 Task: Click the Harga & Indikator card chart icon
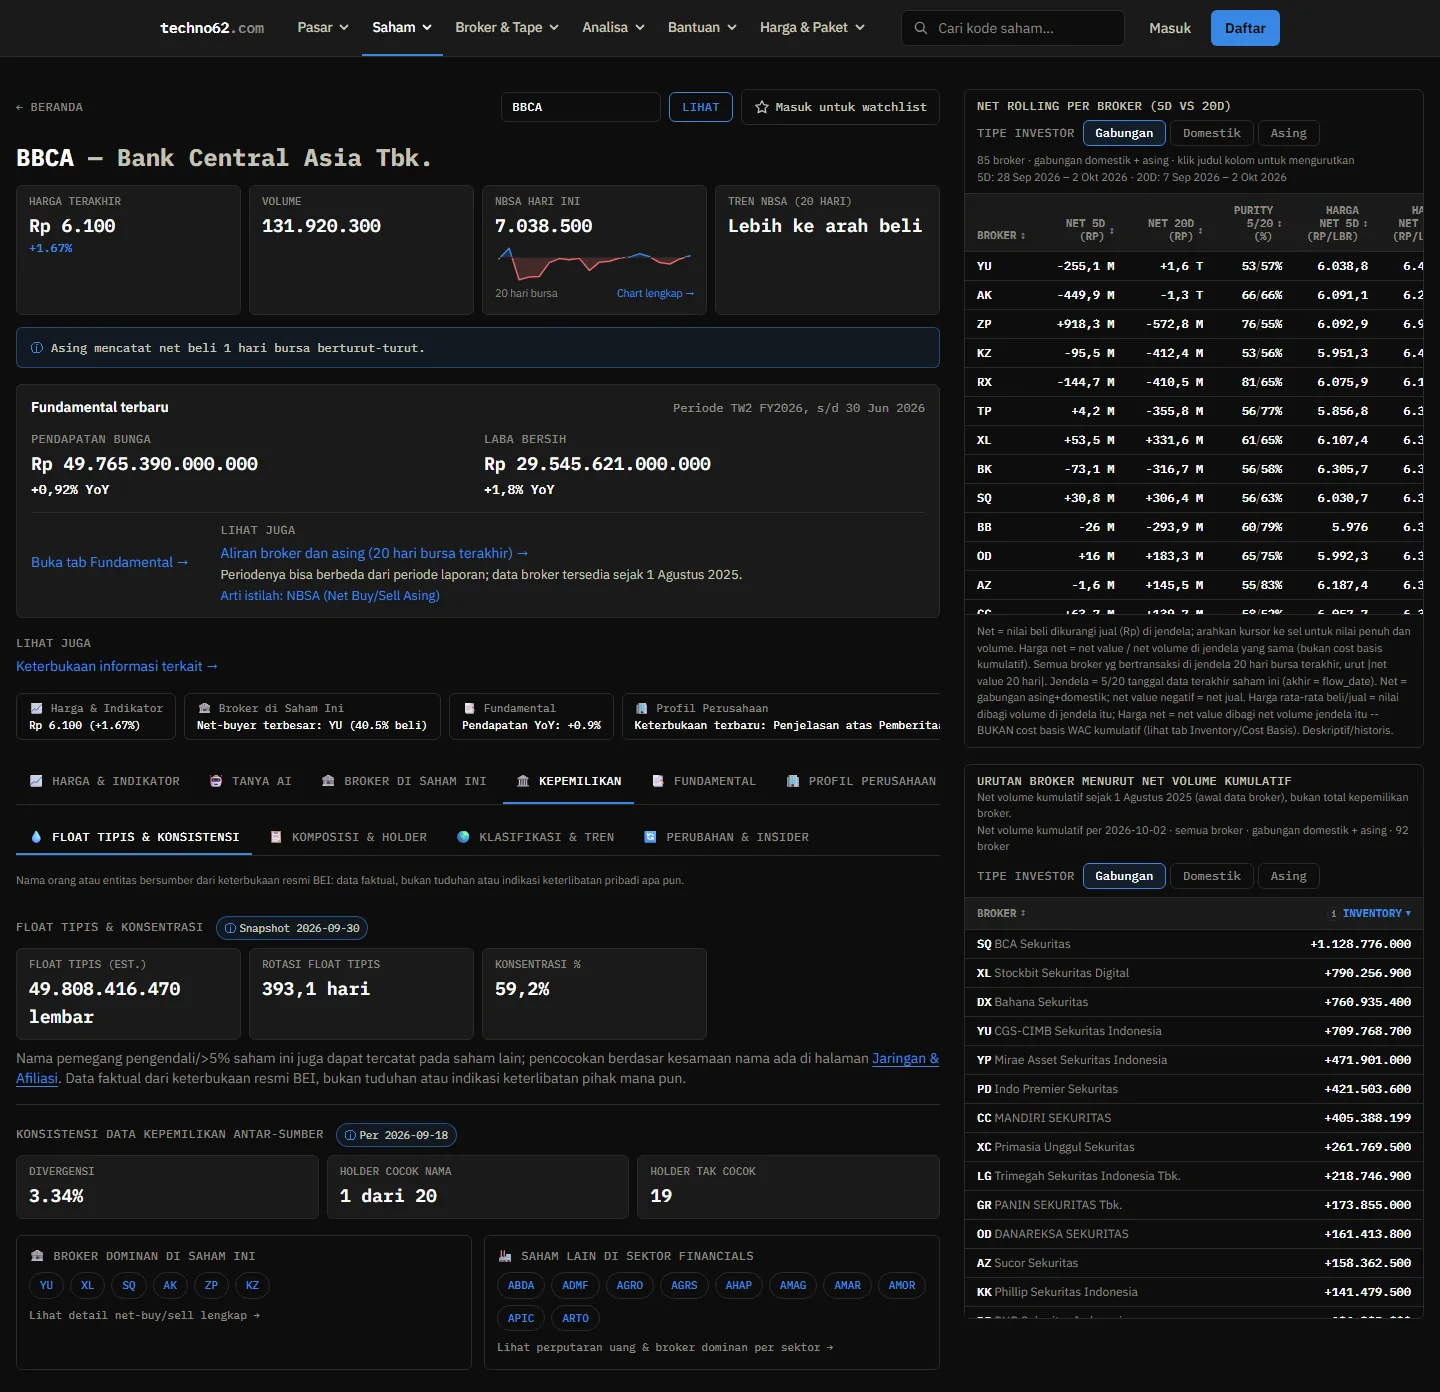[x=36, y=708]
